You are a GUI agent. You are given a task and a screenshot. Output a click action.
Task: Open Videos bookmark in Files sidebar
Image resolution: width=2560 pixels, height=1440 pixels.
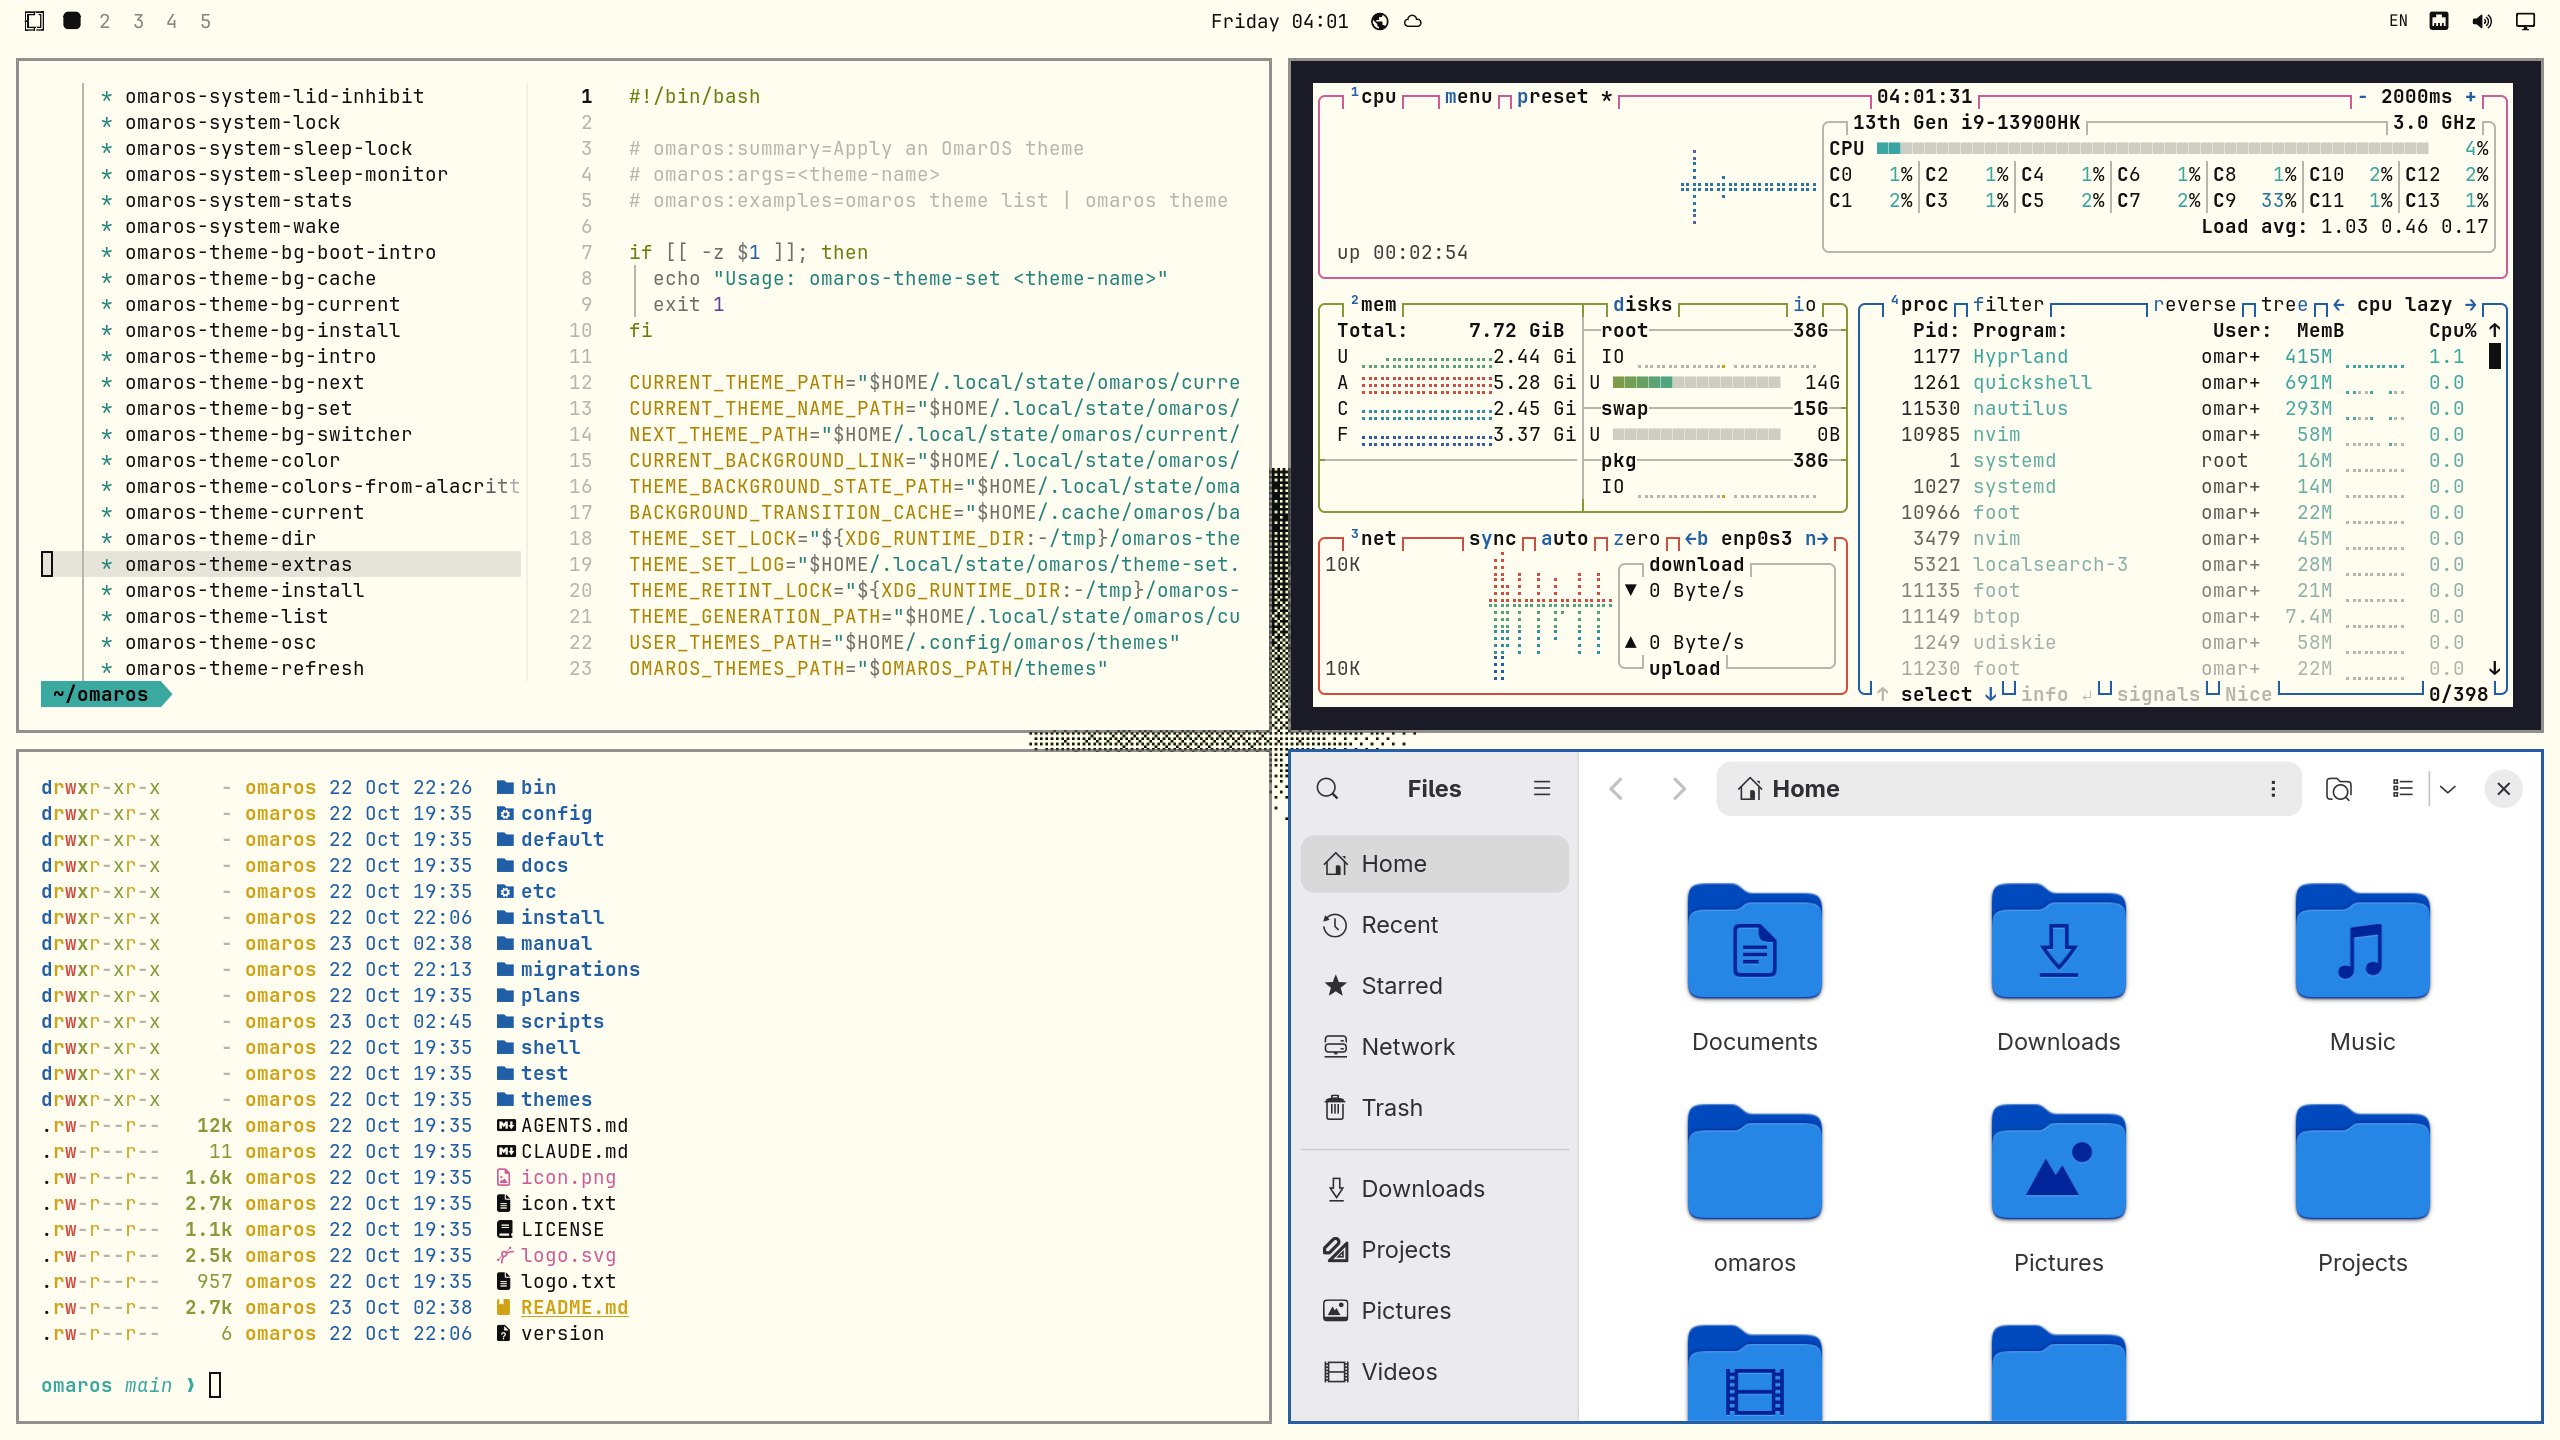point(1434,1371)
